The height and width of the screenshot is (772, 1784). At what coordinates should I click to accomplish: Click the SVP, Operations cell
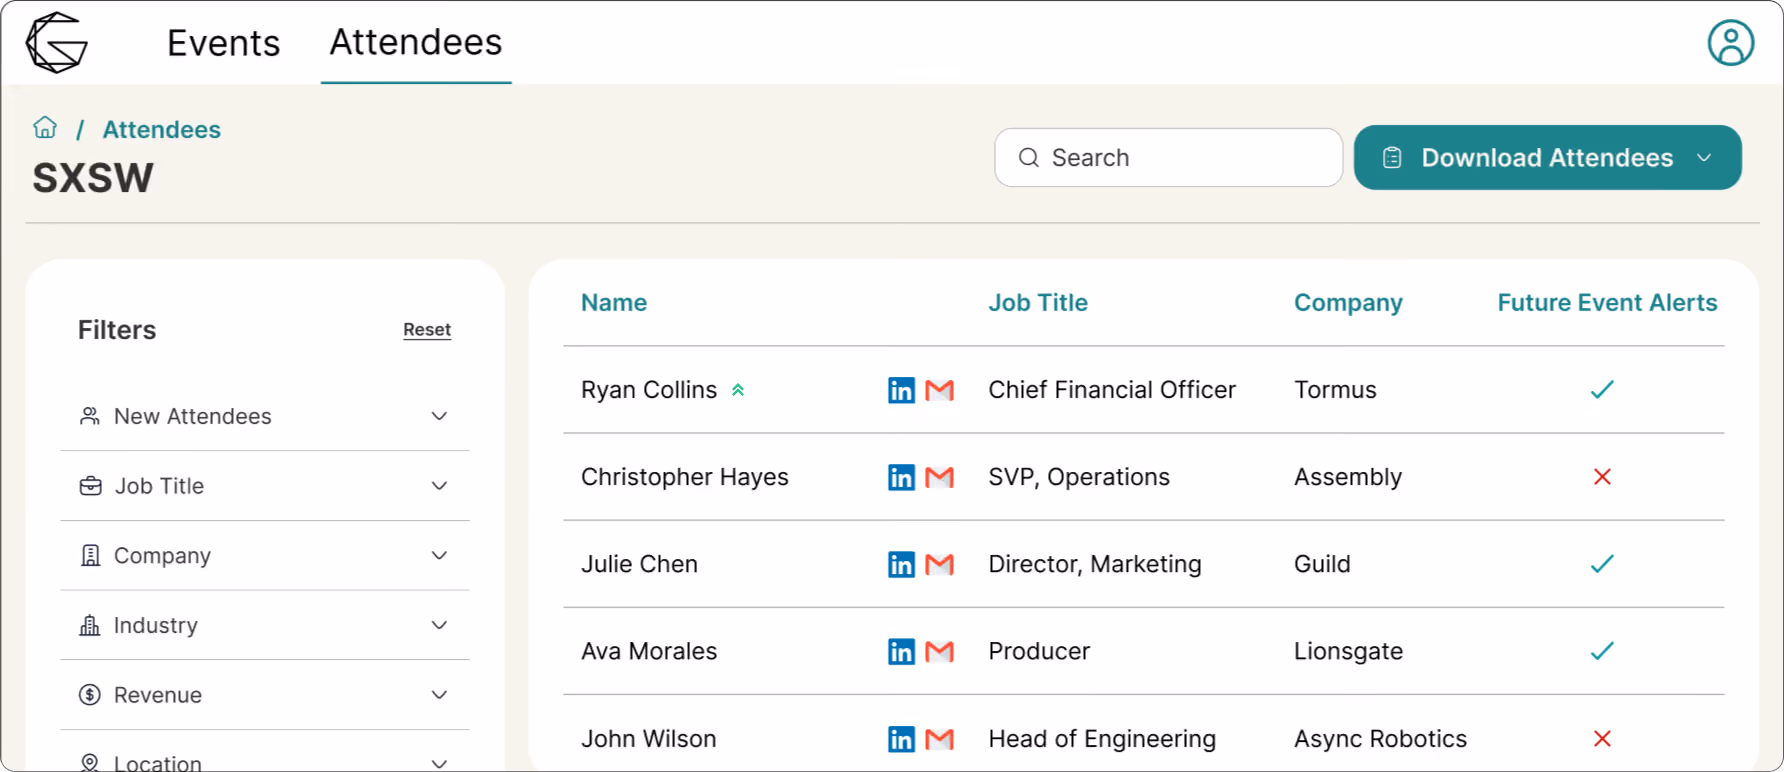(1079, 477)
